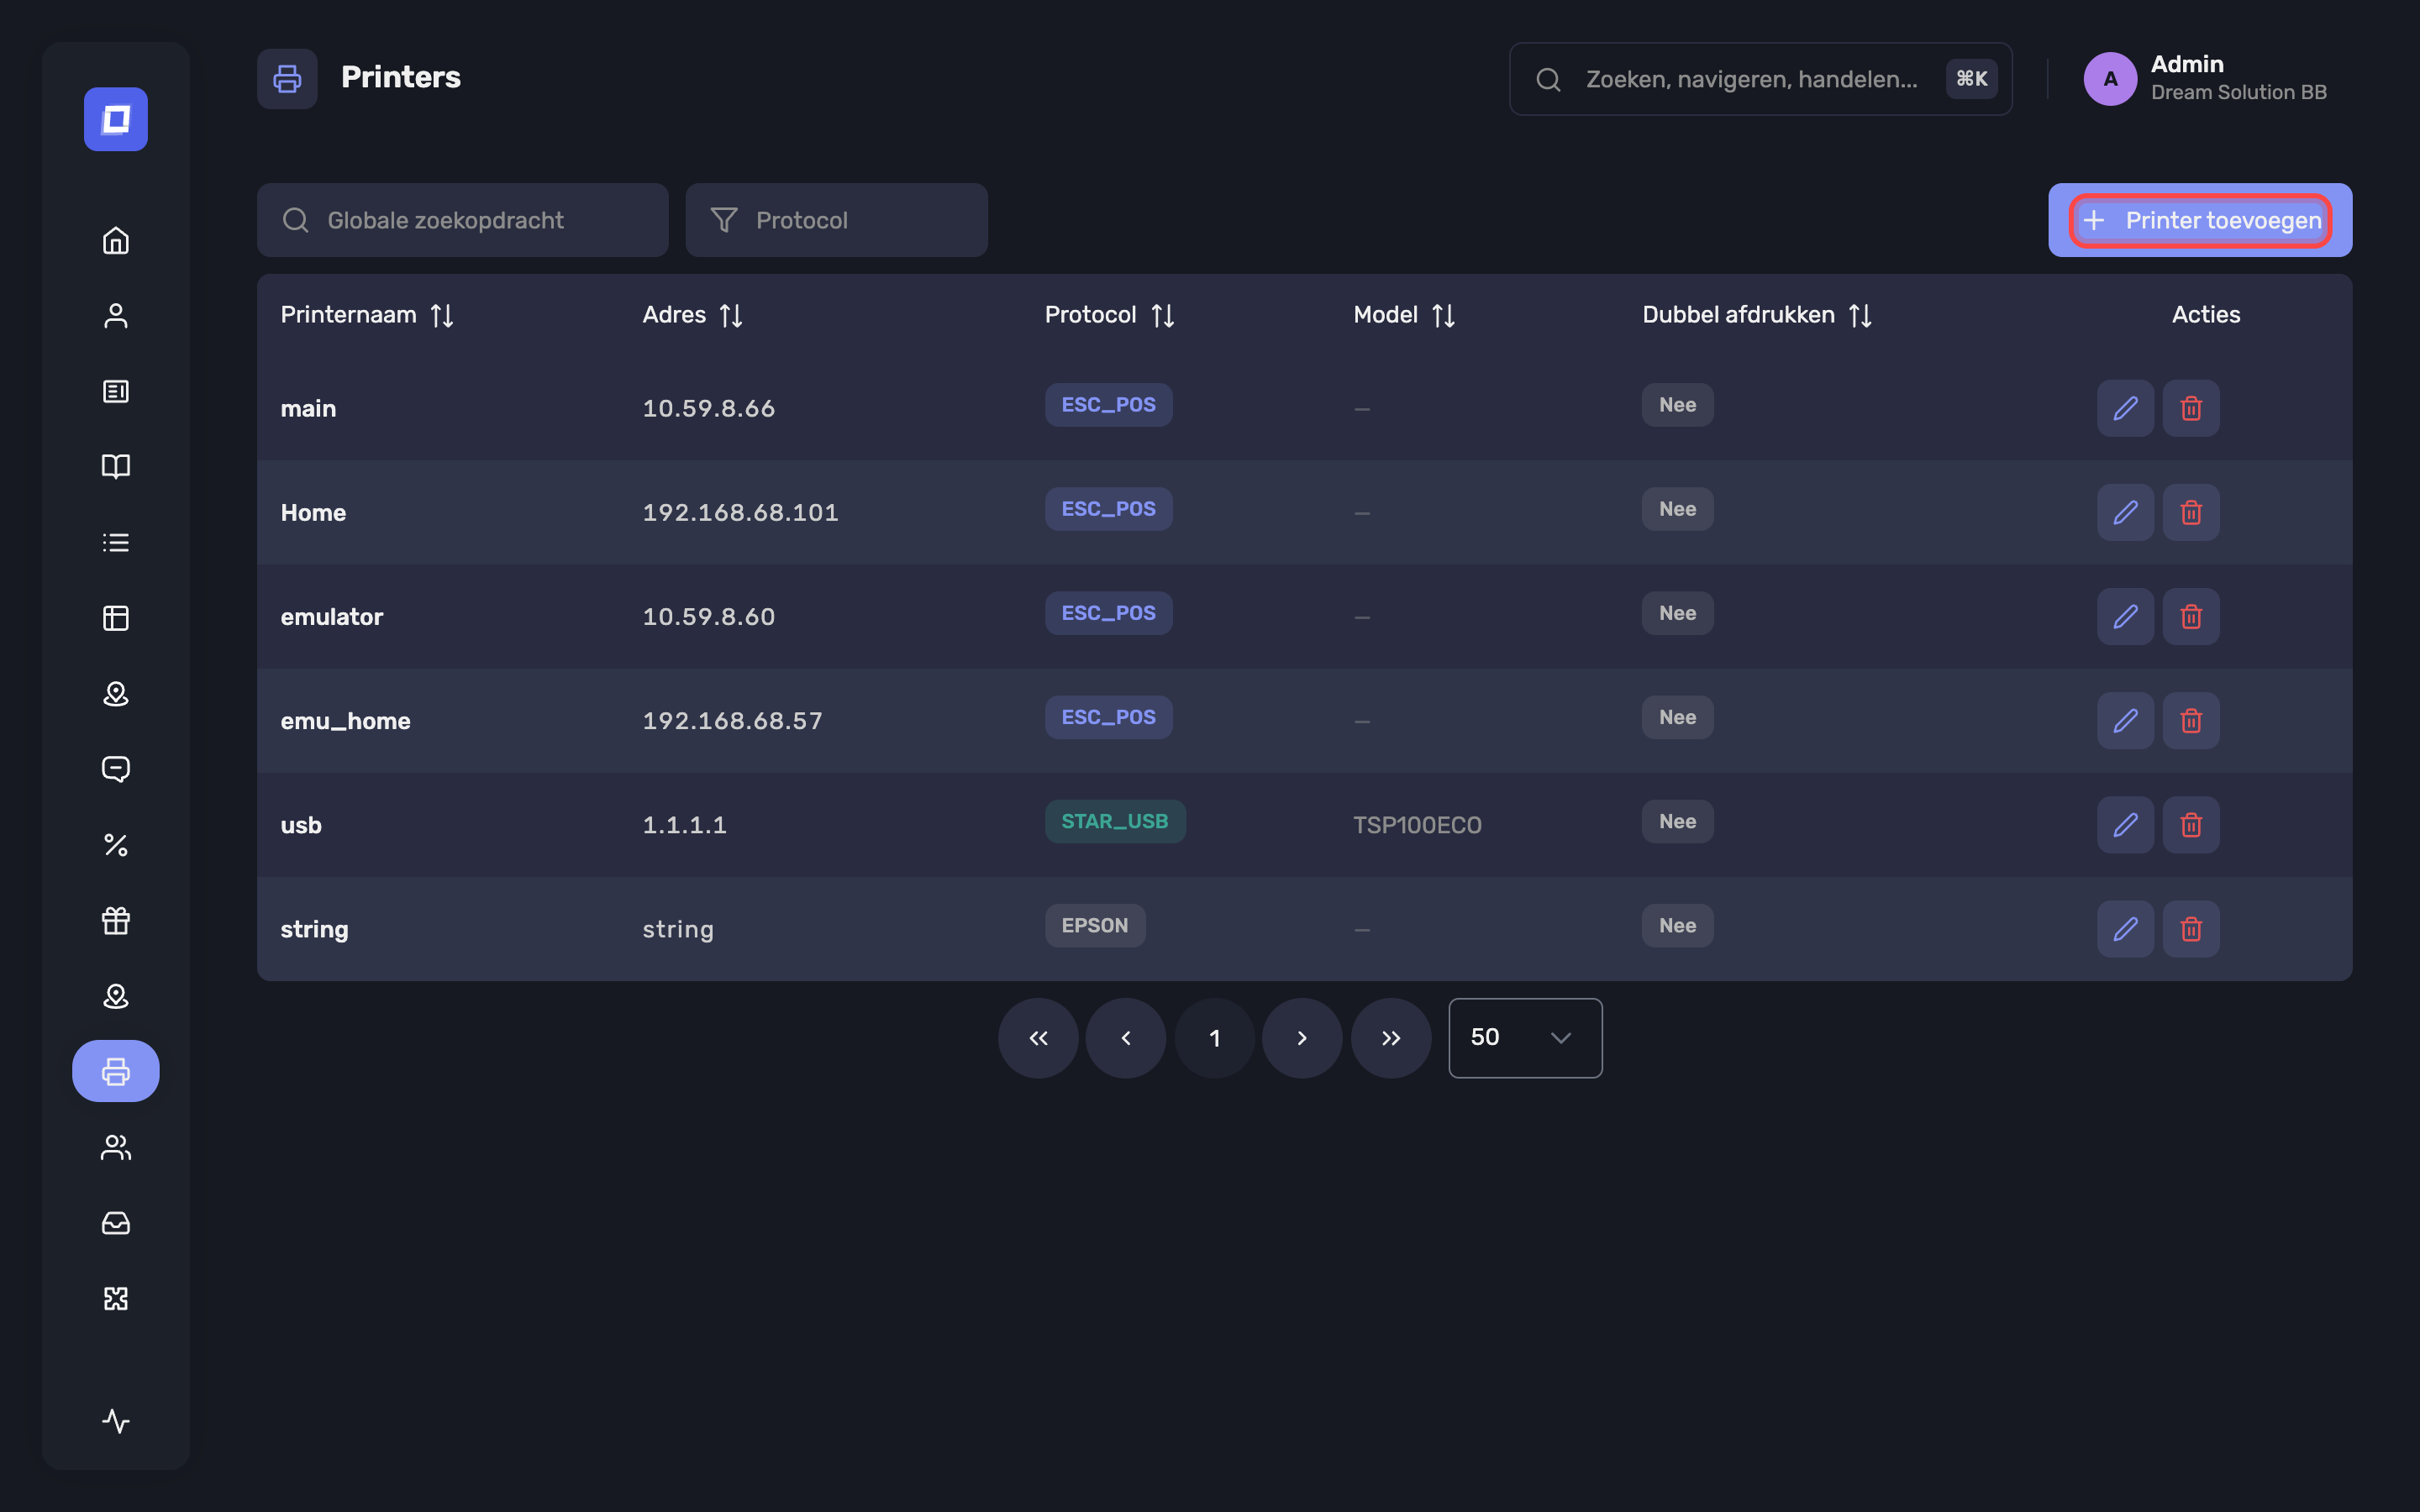Delete the emulator printer via trash icon
The width and height of the screenshot is (2420, 1512).
2191,617
